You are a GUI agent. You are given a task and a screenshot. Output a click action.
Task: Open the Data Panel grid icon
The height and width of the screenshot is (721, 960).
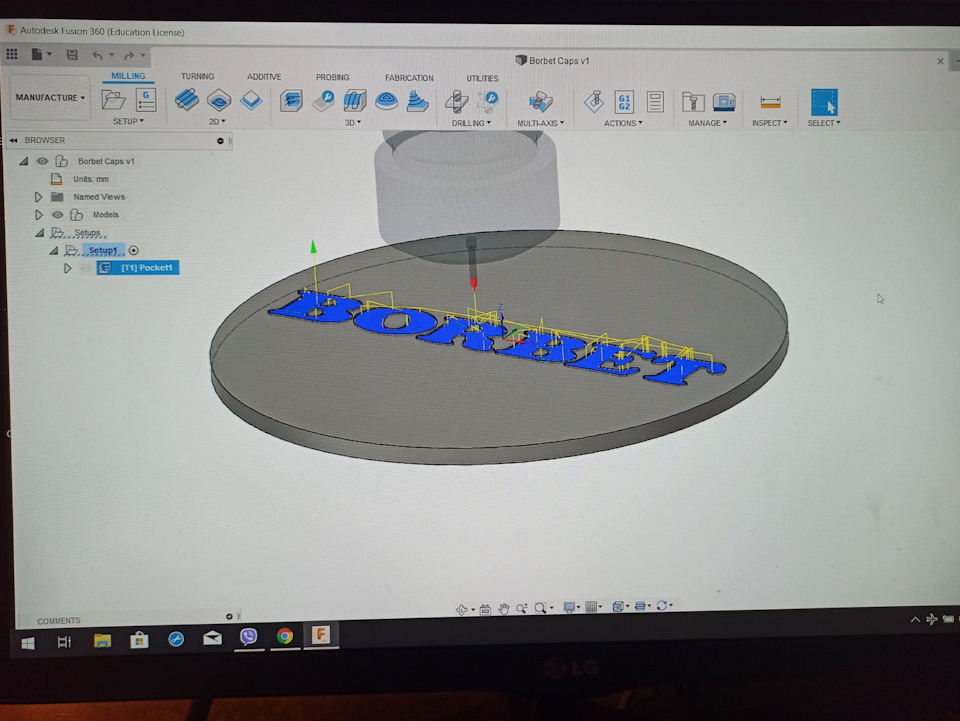coord(12,54)
